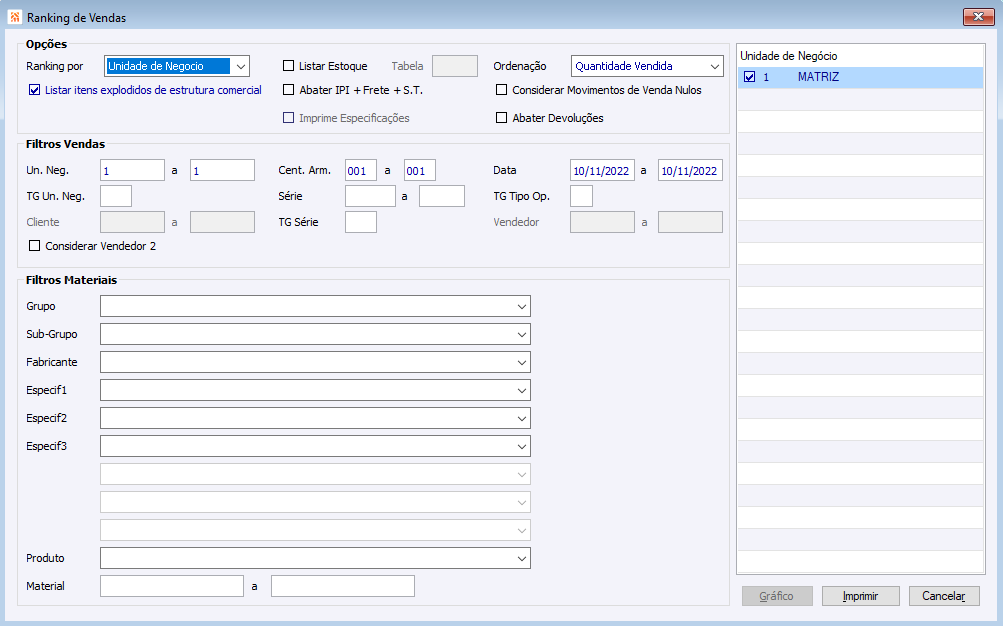This screenshot has width=1003, height=626.
Task: Expand the Especif1 dropdown
Action: [x=522, y=391]
